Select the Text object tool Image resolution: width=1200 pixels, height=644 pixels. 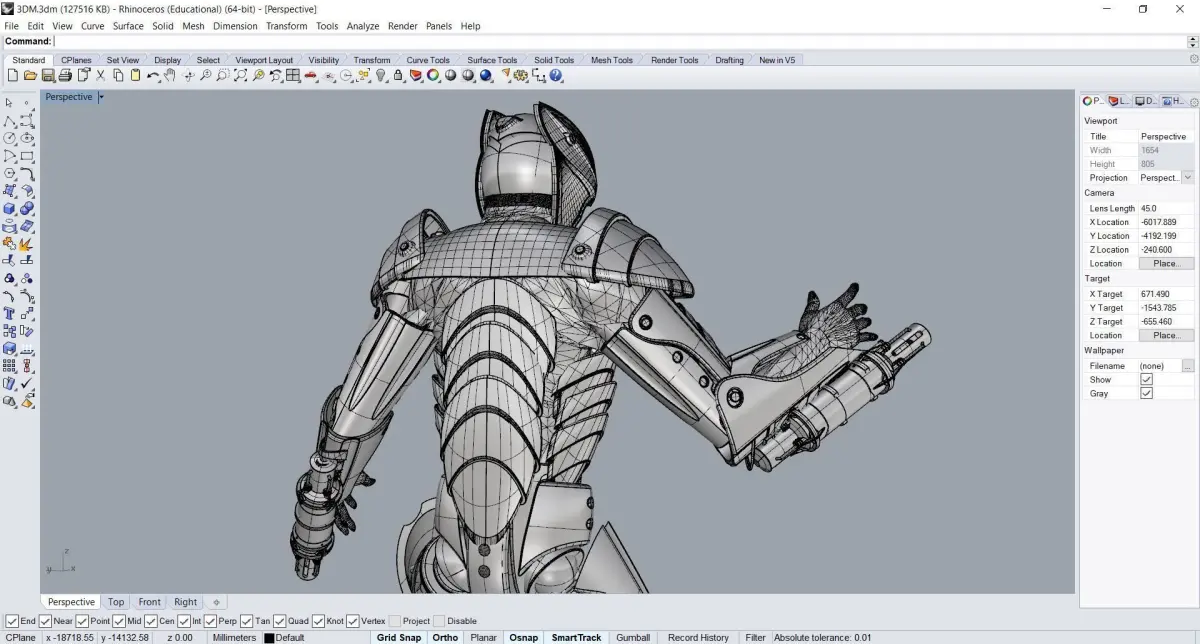tap(9, 313)
